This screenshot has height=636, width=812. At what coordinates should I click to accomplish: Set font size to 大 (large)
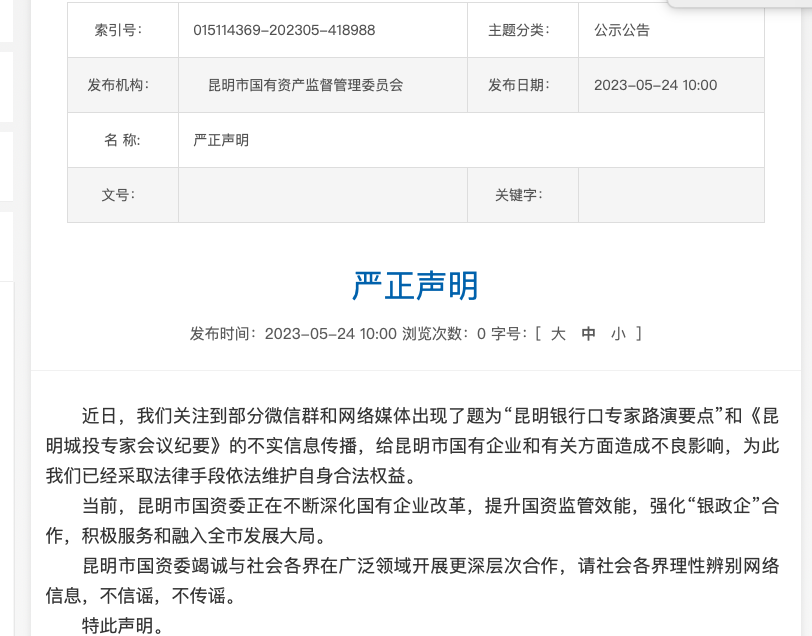(x=559, y=334)
